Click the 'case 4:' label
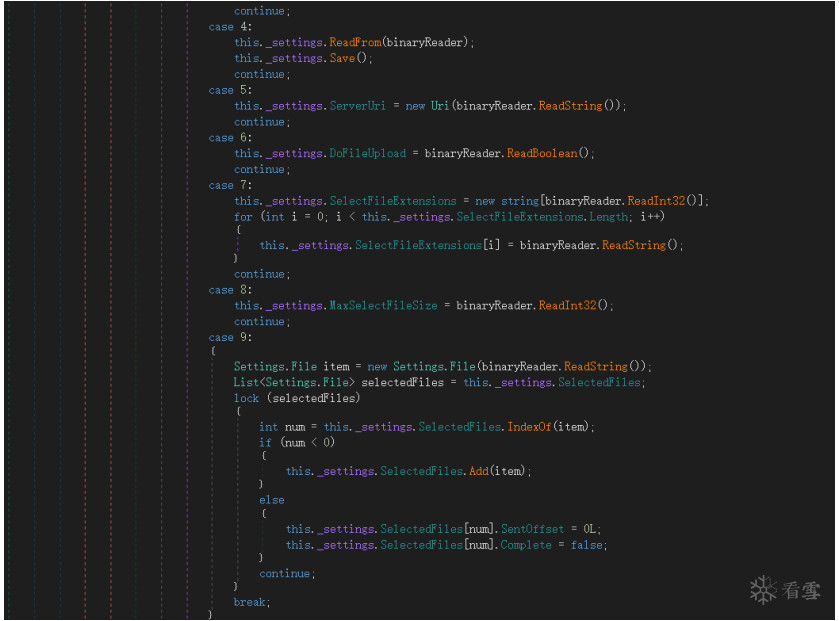 [x=230, y=27]
